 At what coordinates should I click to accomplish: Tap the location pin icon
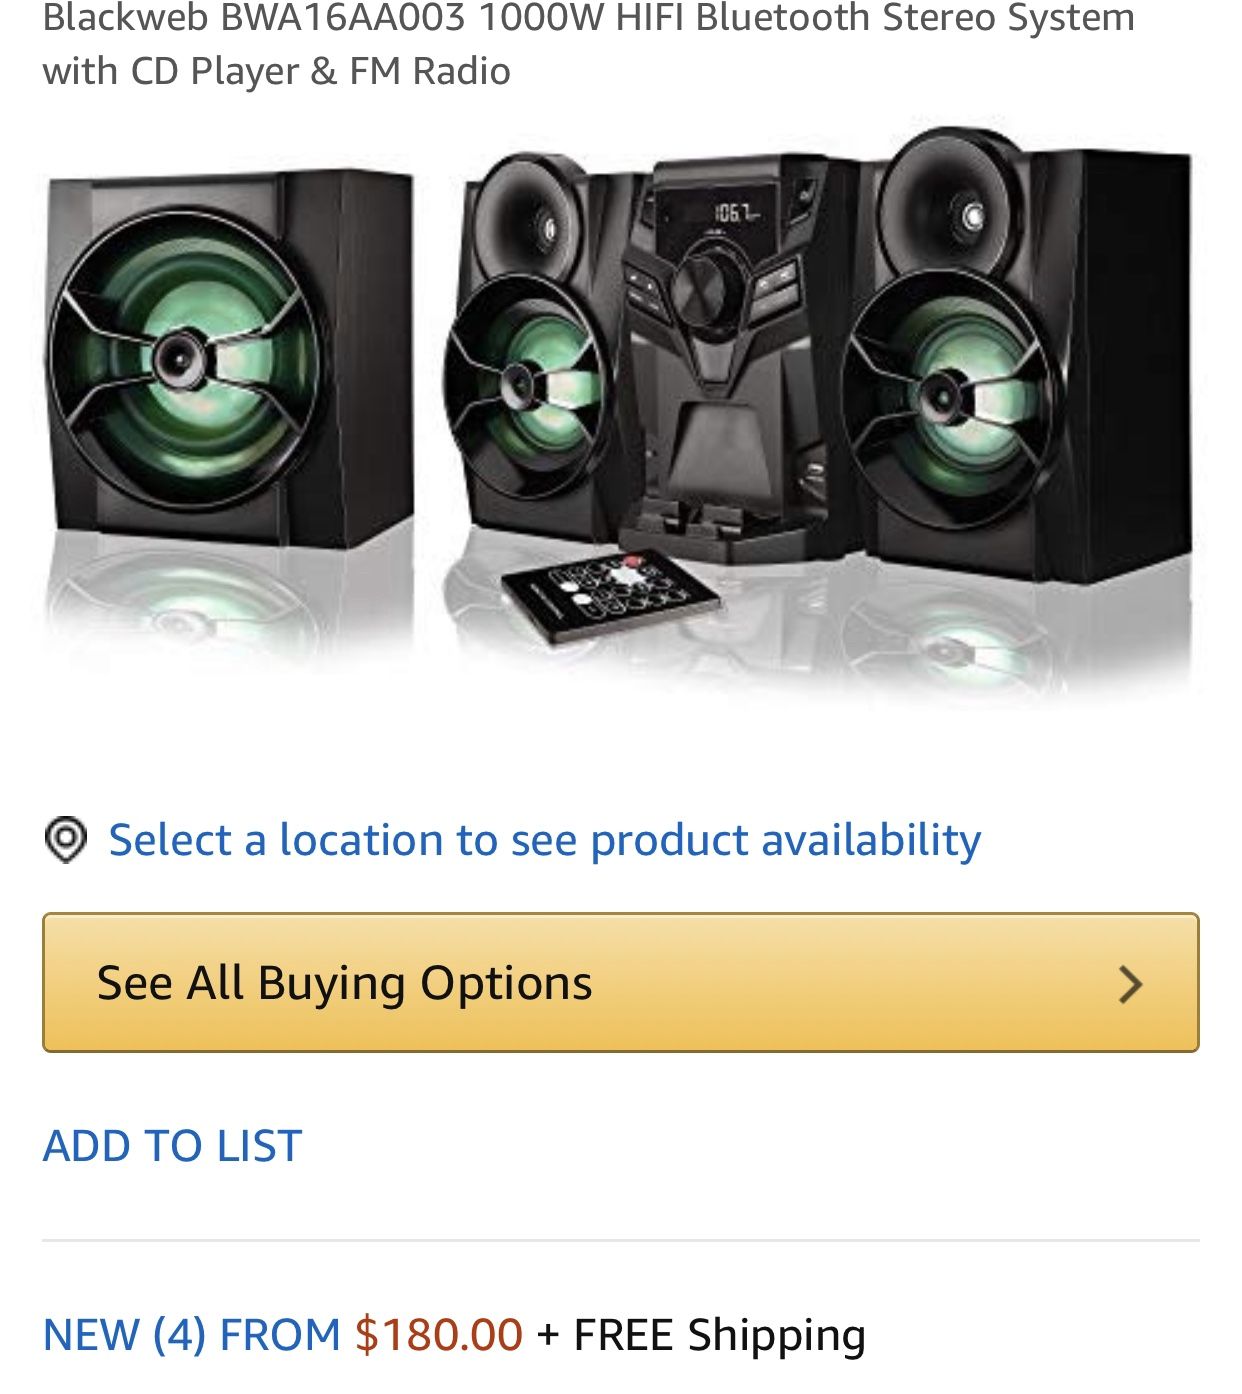pyautogui.click(x=66, y=839)
